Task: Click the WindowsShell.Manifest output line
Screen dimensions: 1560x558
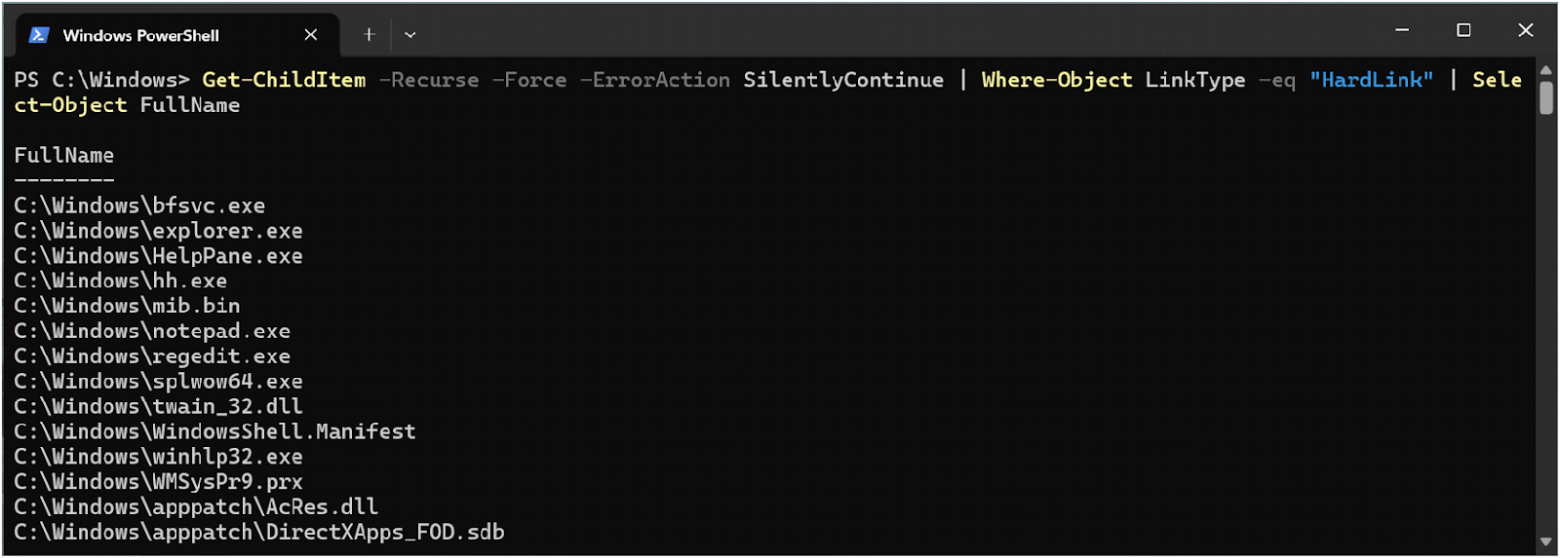Action: (x=215, y=432)
